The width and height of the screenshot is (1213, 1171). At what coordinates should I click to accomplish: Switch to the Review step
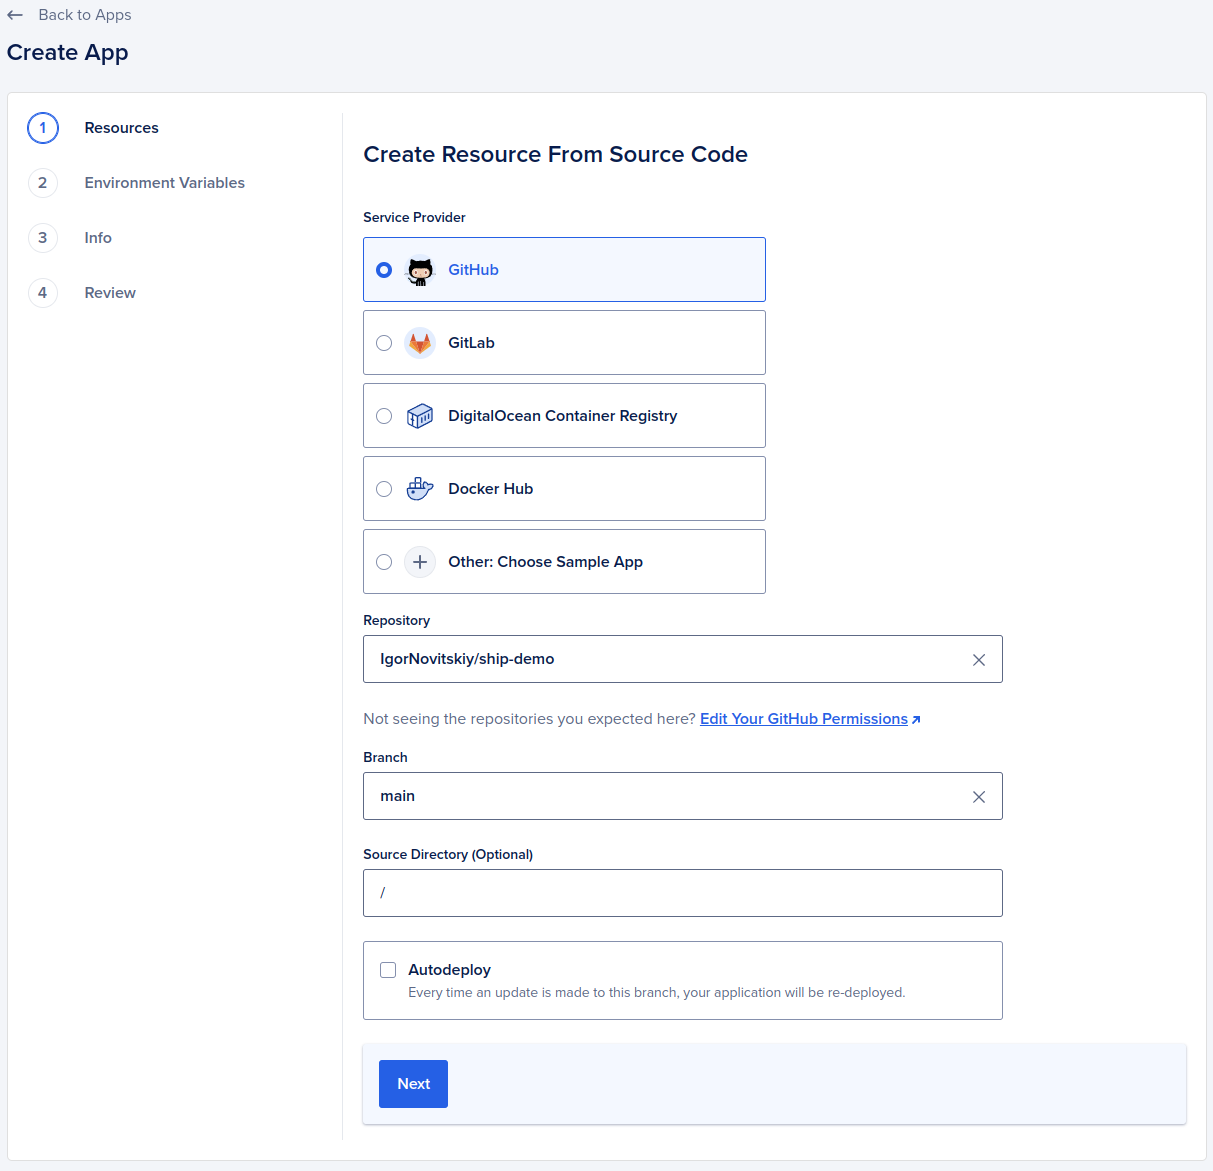110,292
